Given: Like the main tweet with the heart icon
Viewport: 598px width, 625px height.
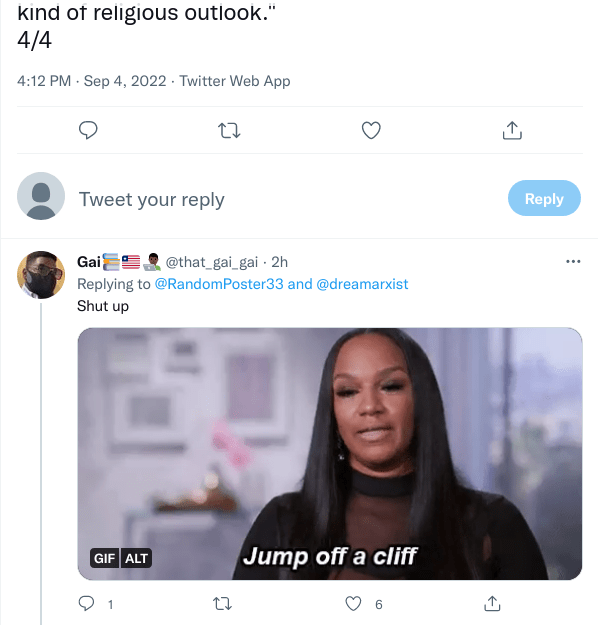Looking at the screenshot, I should pos(371,130).
